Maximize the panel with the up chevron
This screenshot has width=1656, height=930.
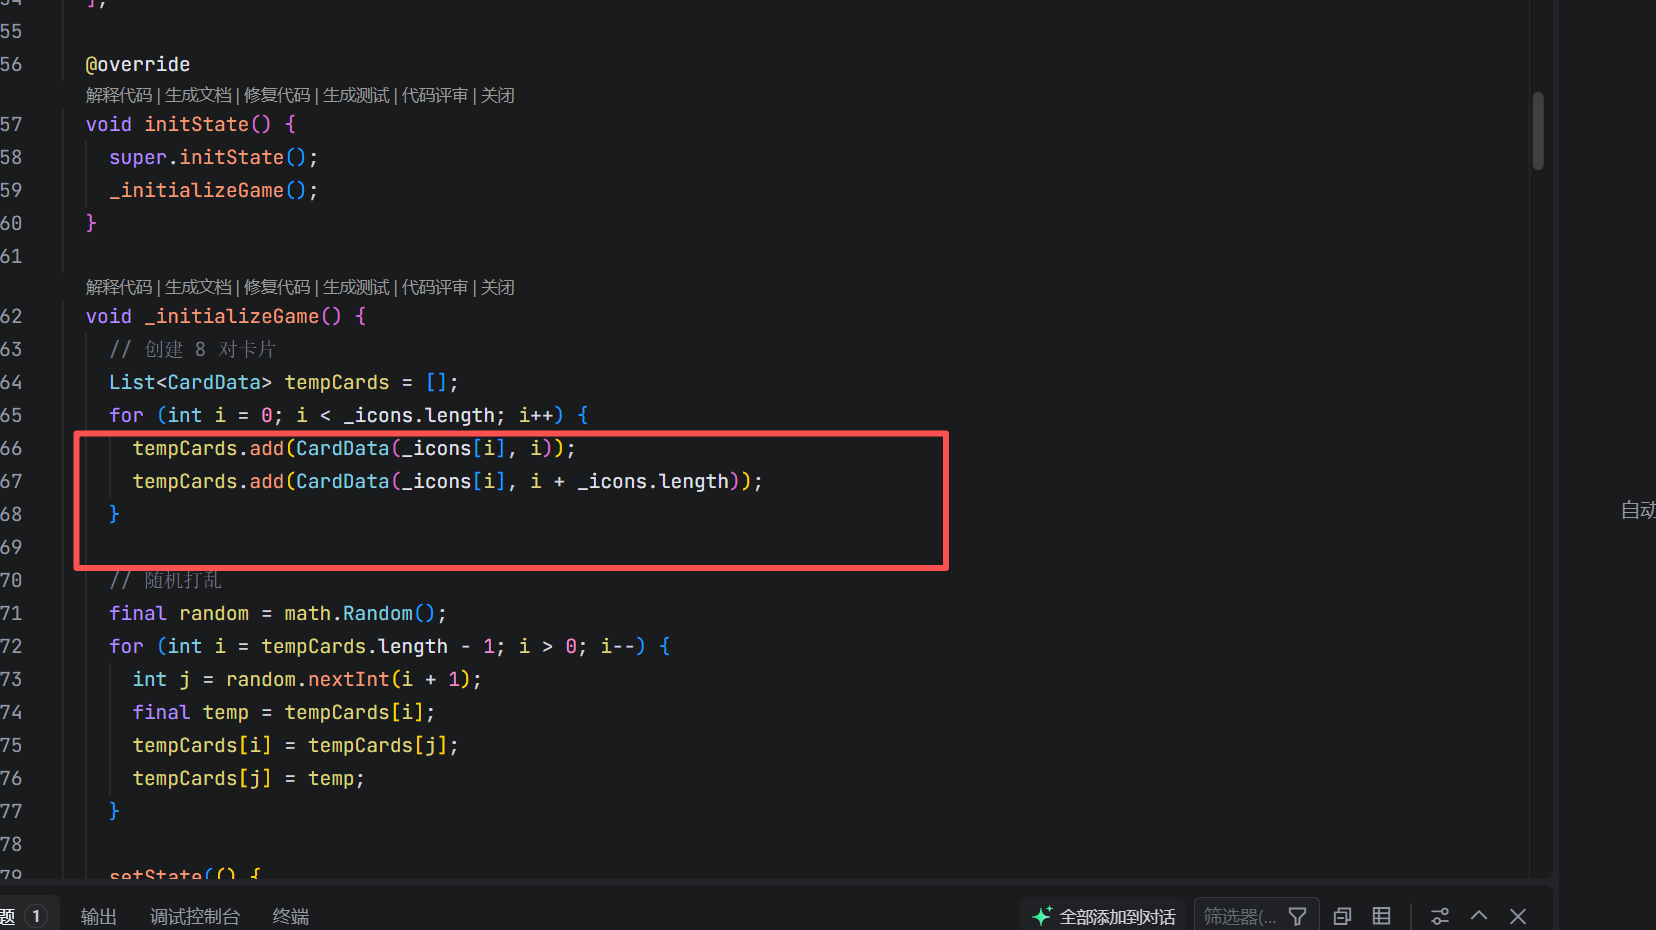coord(1479,916)
